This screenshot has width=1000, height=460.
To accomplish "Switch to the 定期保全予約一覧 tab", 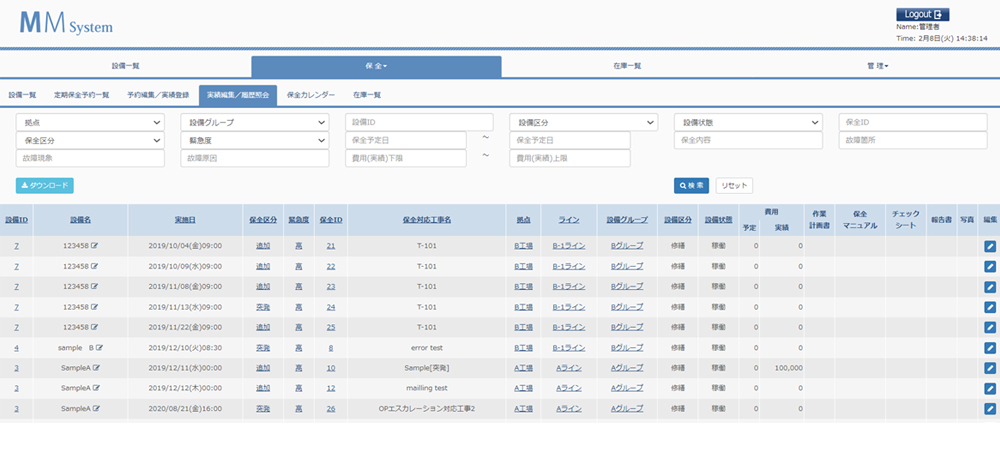I will click(82, 95).
